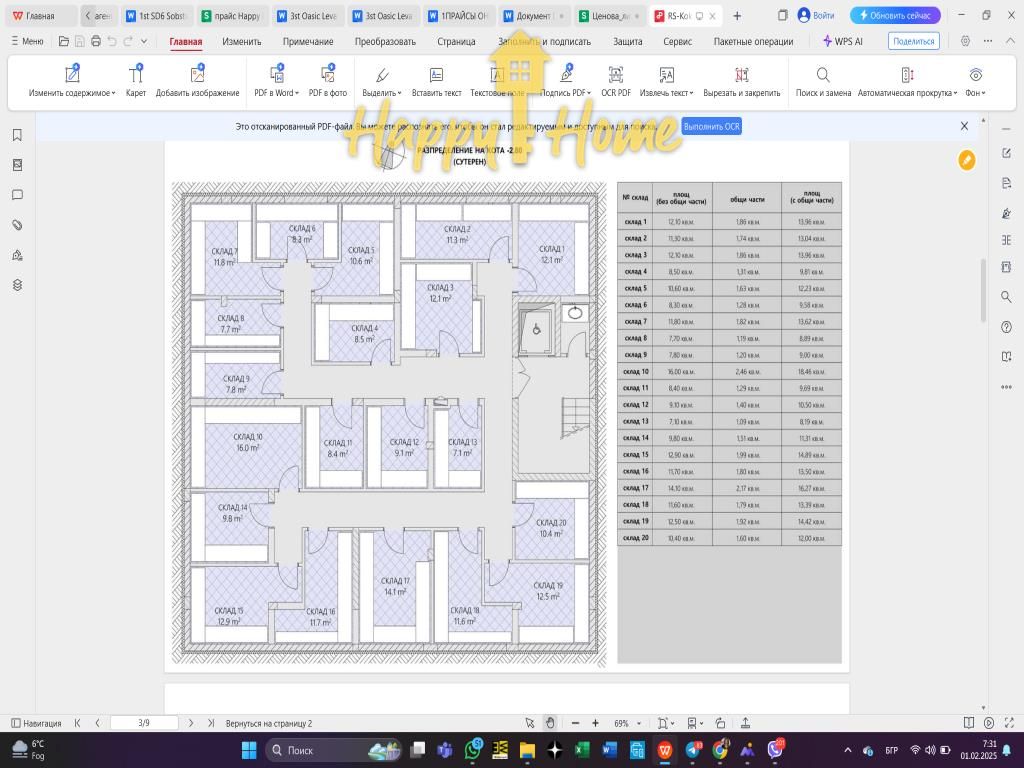
Task: Select the Add Image tool
Action: [x=197, y=76]
